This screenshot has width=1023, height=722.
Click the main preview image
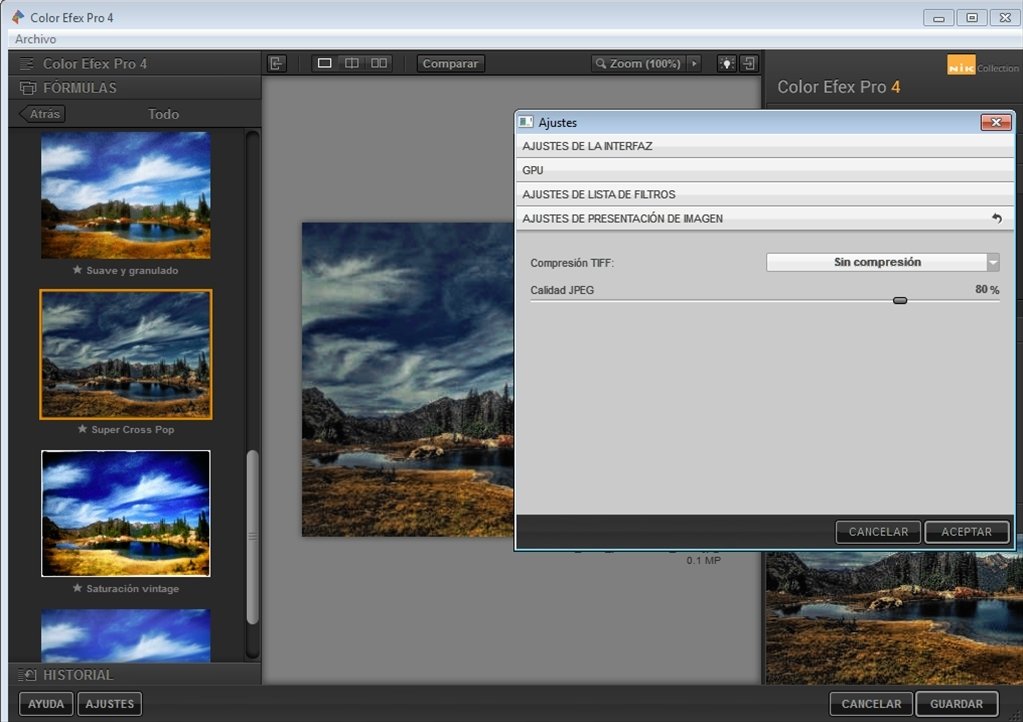pyautogui.click(x=408, y=380)
